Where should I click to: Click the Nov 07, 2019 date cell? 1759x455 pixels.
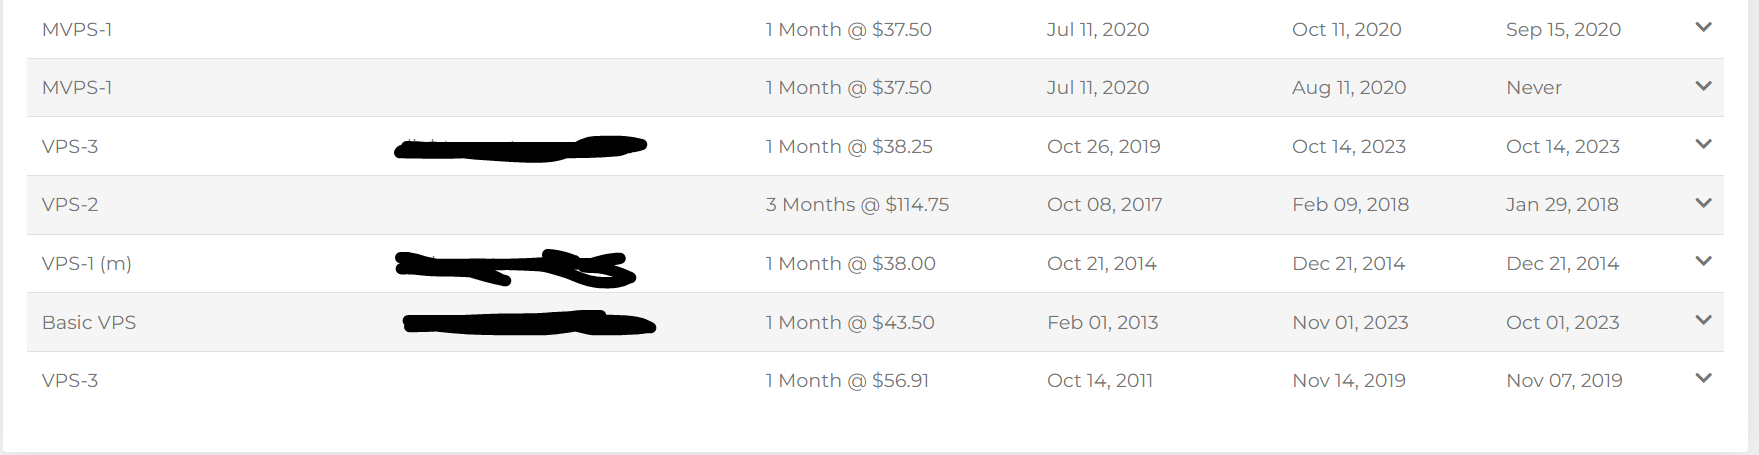(1564, 380)
